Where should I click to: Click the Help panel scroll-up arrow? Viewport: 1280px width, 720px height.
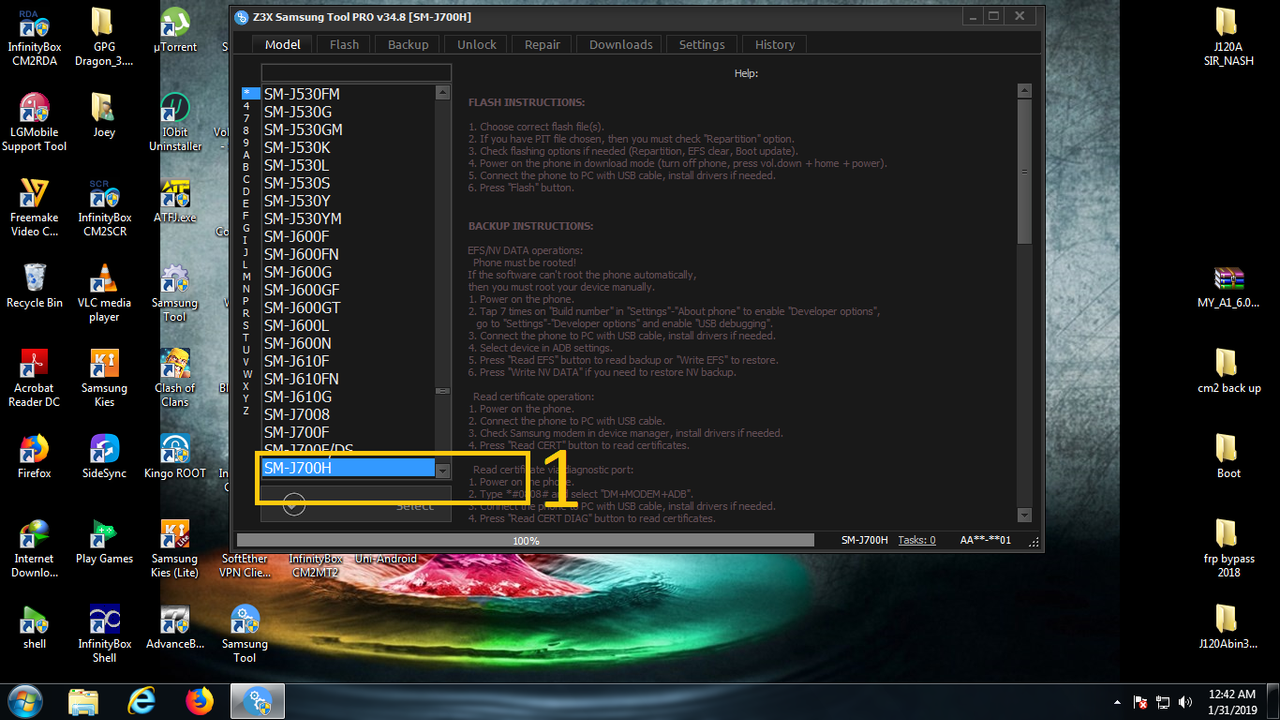pos(1024,91)
